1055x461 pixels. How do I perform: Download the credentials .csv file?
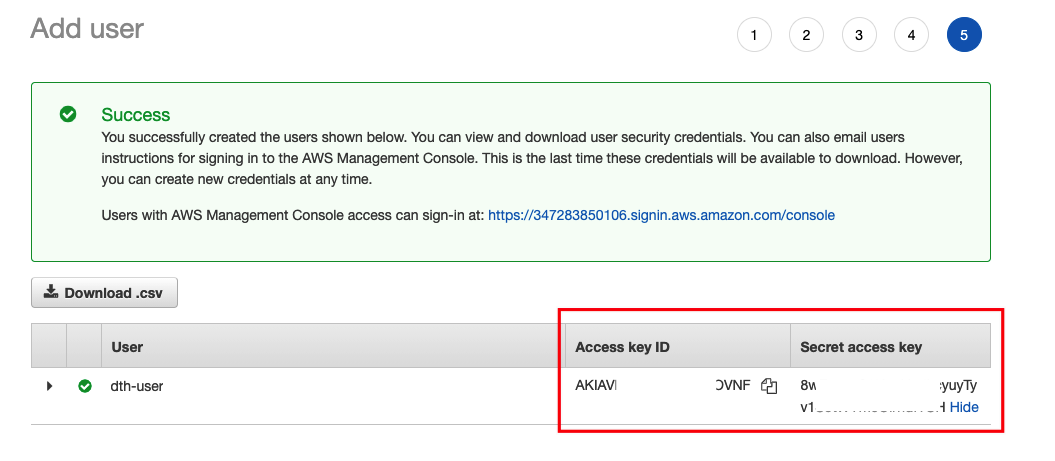point(105,293)
